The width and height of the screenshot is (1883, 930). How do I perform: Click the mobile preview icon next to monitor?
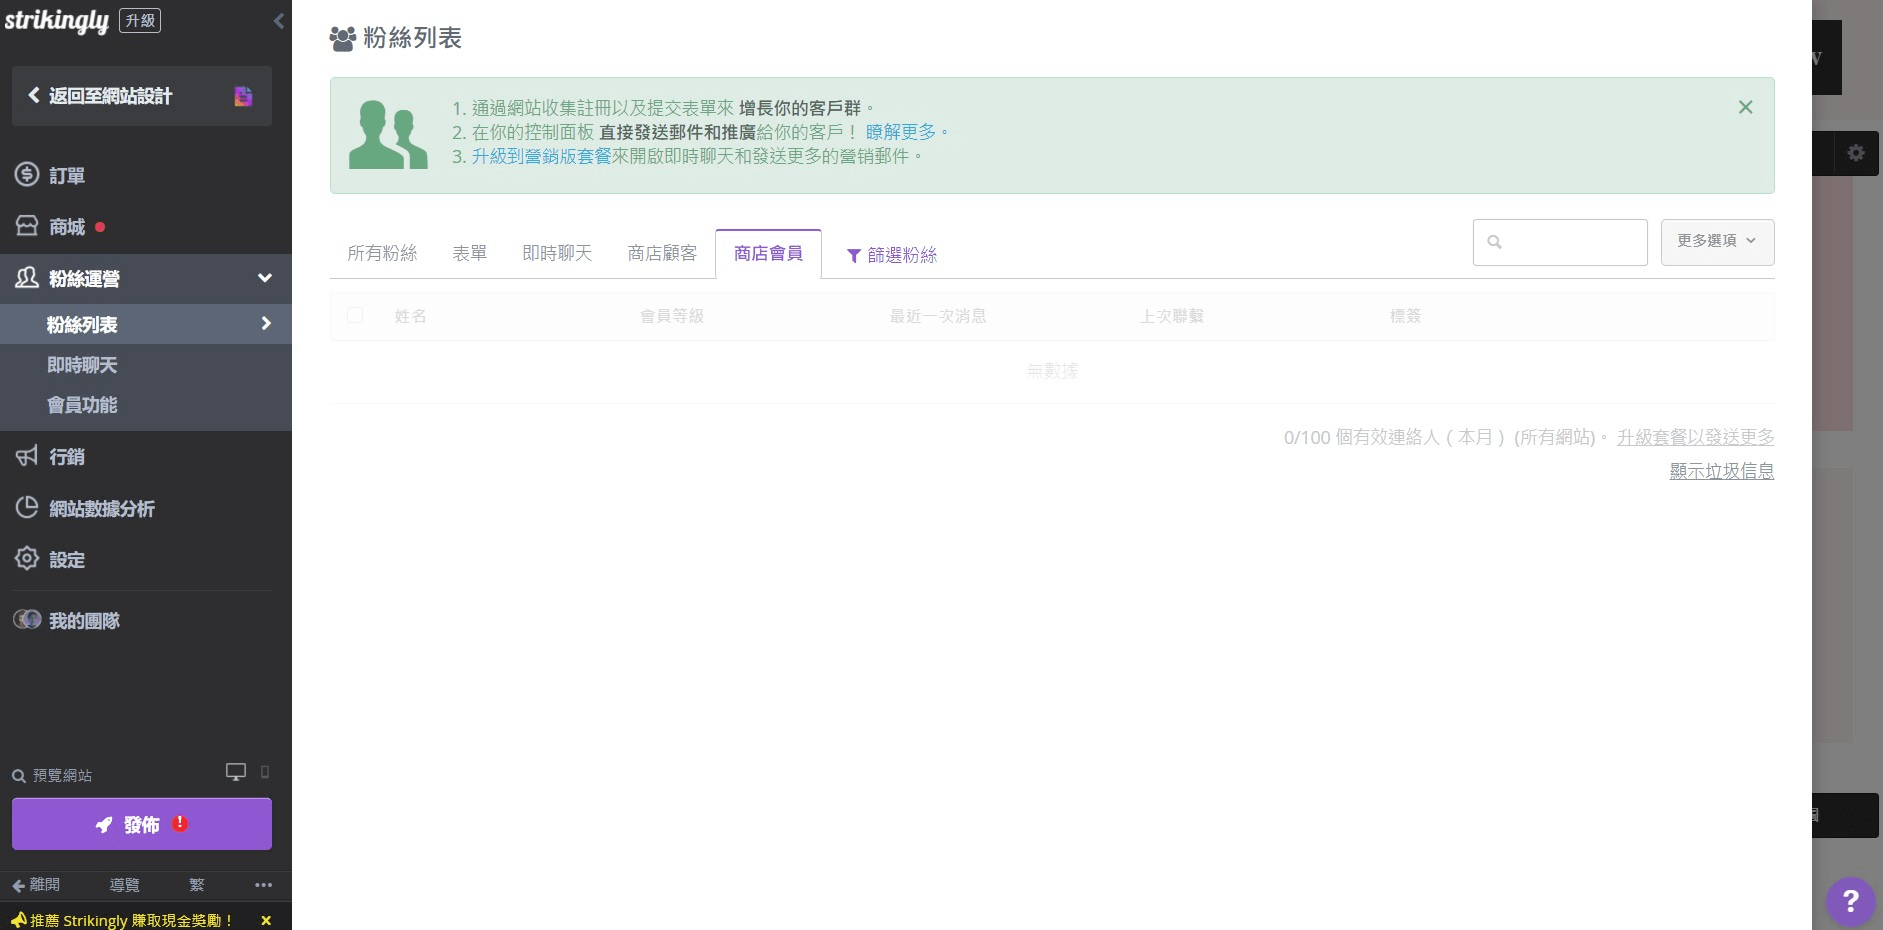pyautogui.click(x=263, y=772)
